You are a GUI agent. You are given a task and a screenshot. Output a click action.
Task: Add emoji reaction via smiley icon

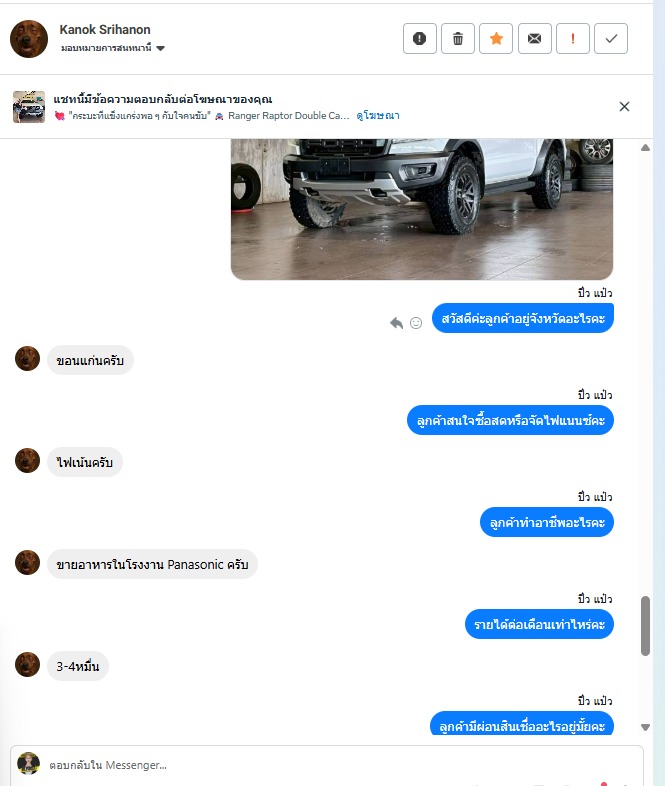[416, 323]
